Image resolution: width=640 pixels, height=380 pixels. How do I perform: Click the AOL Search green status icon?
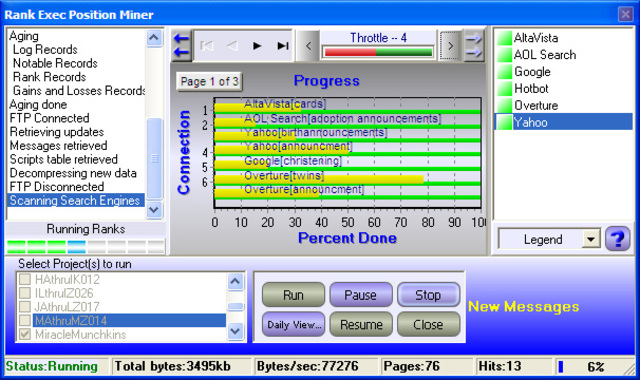pos(504,54)
